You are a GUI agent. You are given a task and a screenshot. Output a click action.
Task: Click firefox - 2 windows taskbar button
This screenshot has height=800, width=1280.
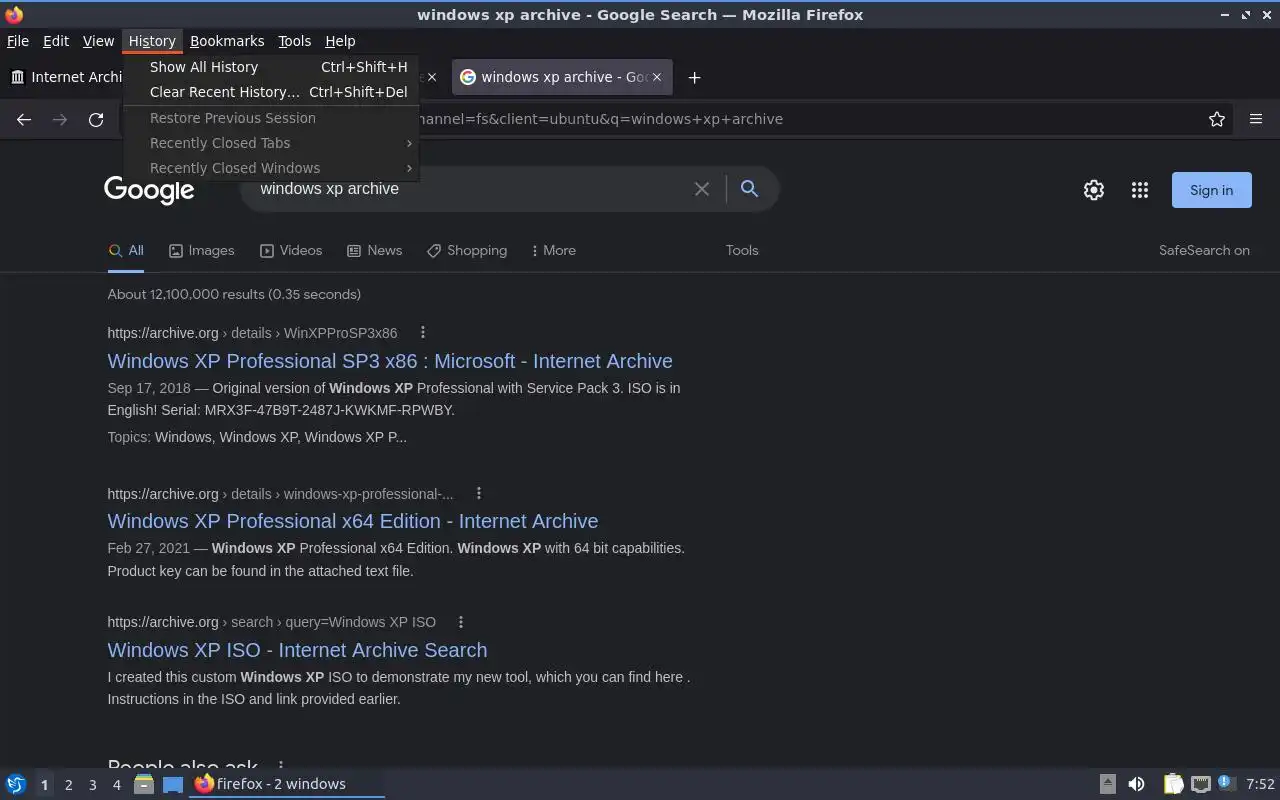(288, 784)
